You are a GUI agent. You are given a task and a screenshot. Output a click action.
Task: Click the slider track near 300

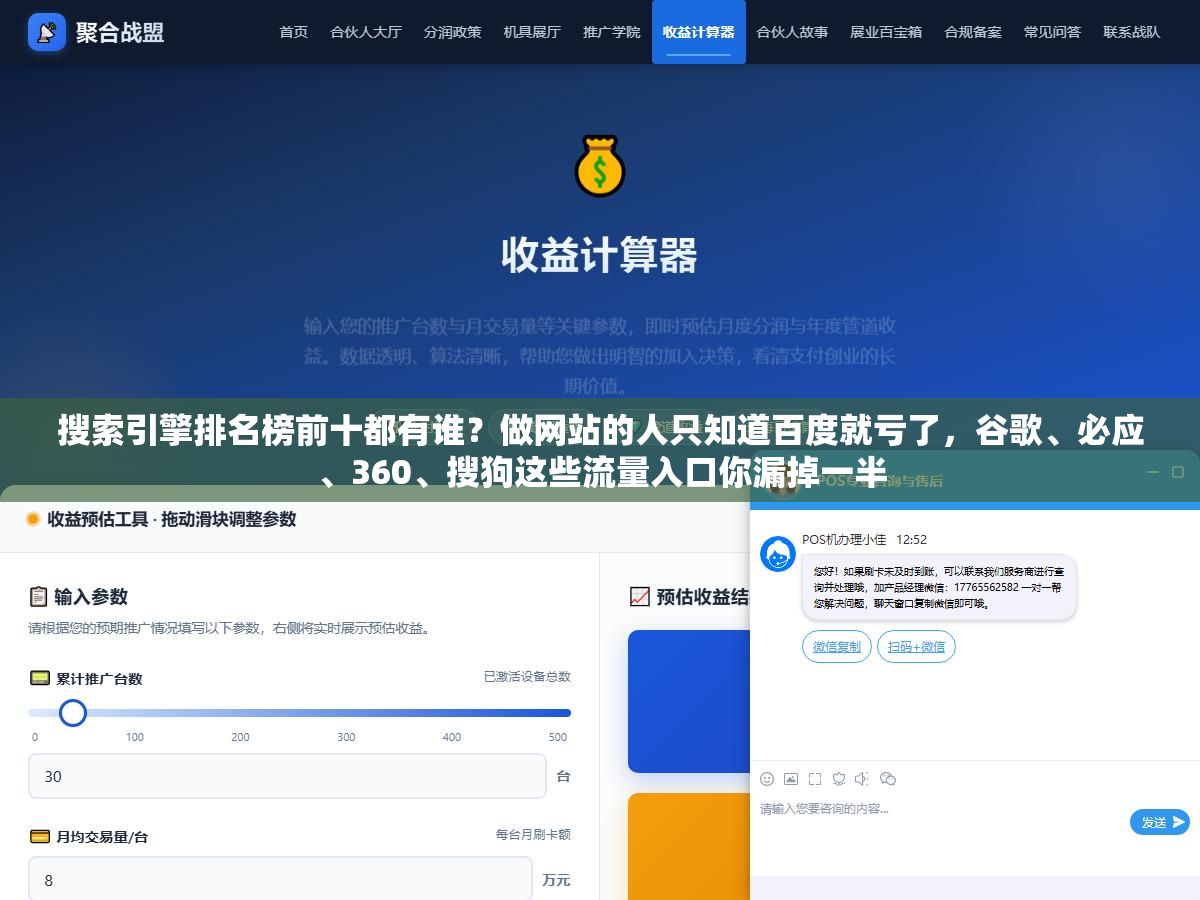(346, 713)
